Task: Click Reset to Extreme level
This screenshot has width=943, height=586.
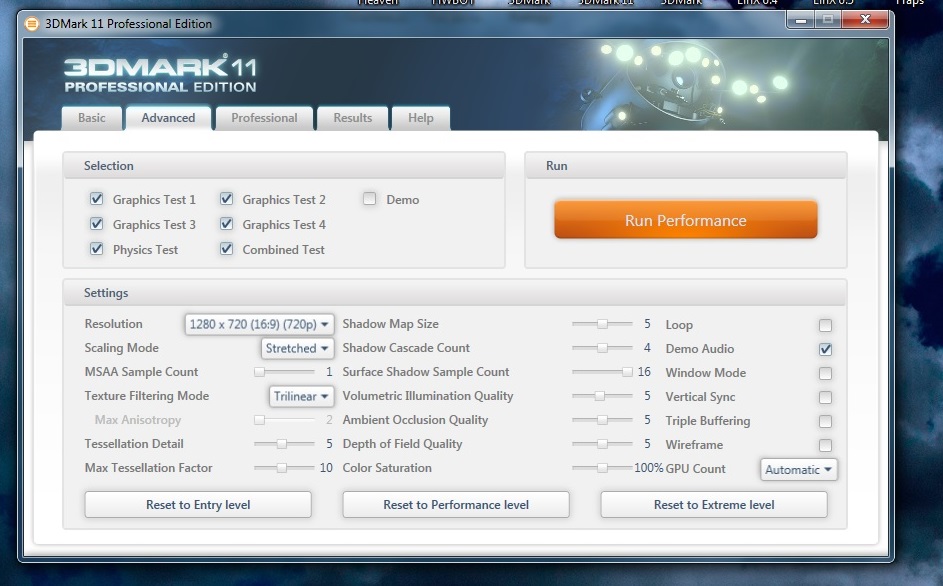Action: tap(714, 505)
